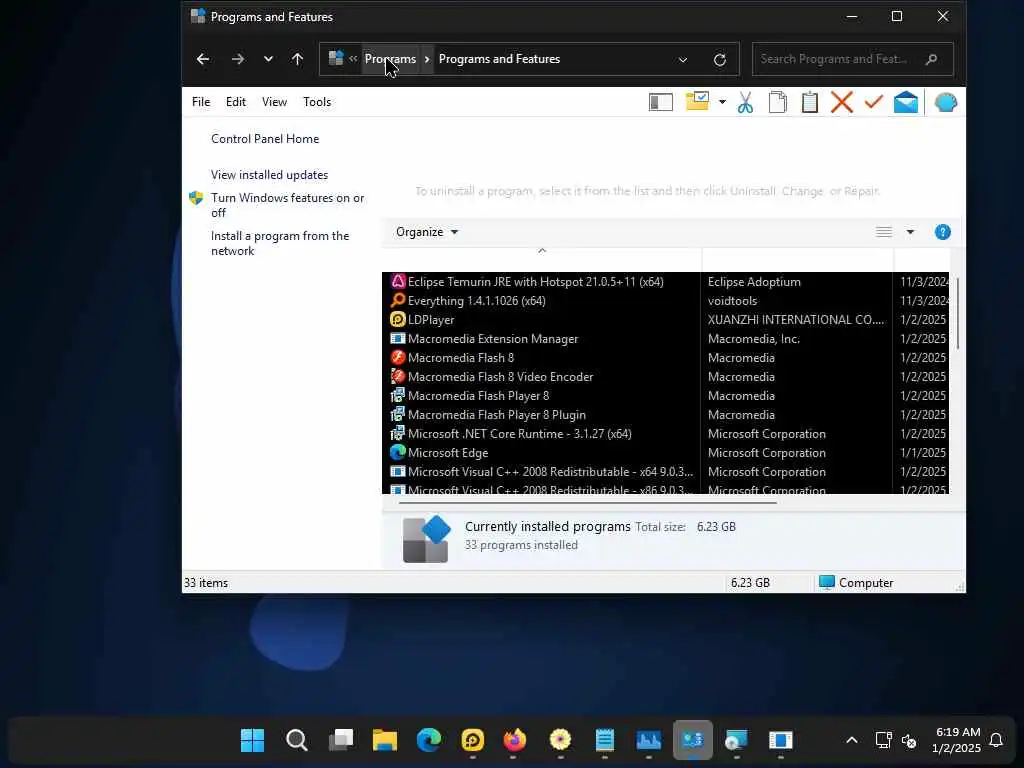Viewport: 1024px width, 768px height.
Task: Open the Organize dropdown
Action: point(427,232)
